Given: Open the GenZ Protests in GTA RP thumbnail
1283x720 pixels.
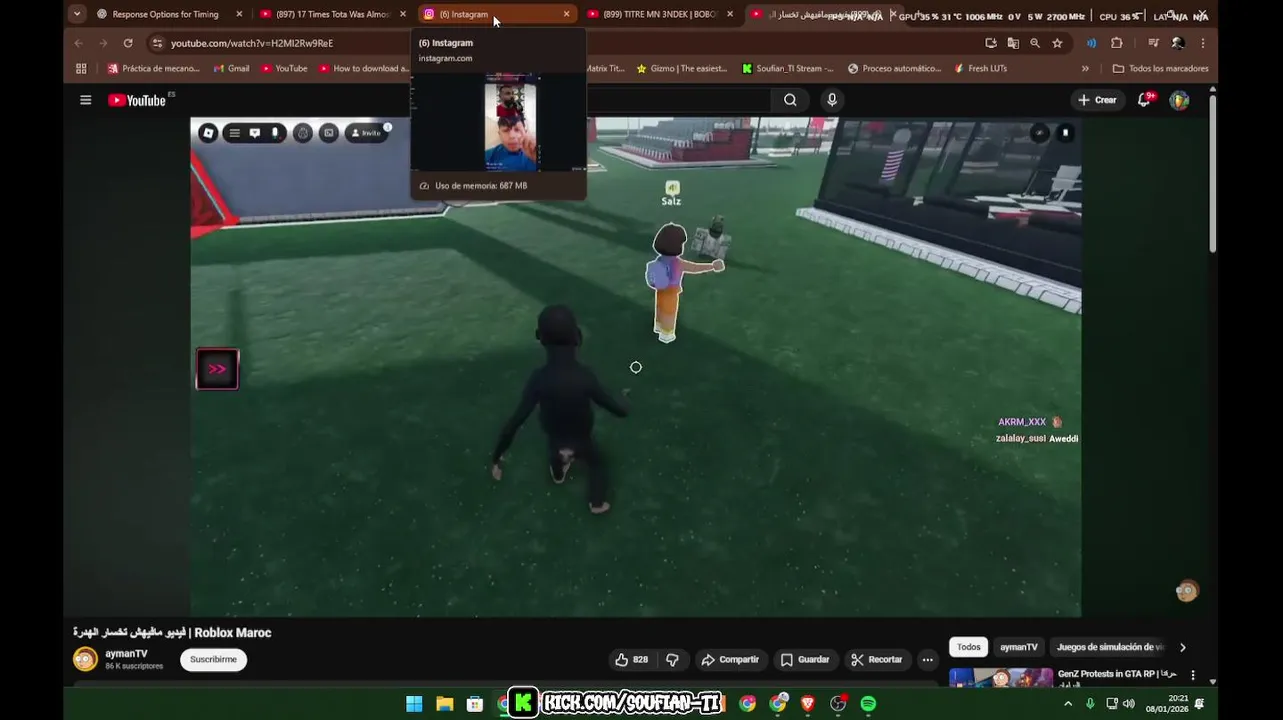Looking at the screenshot, I should coord(1000,677).
